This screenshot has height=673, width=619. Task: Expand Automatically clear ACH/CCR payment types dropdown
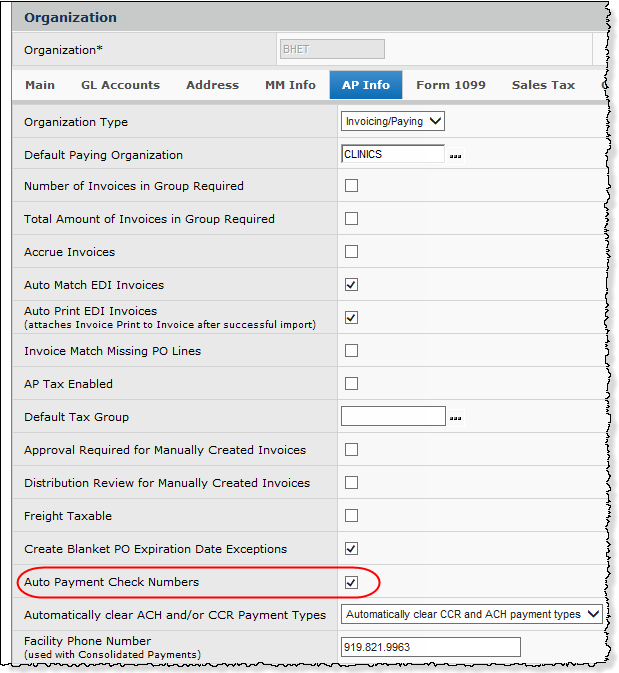(471, 614)
